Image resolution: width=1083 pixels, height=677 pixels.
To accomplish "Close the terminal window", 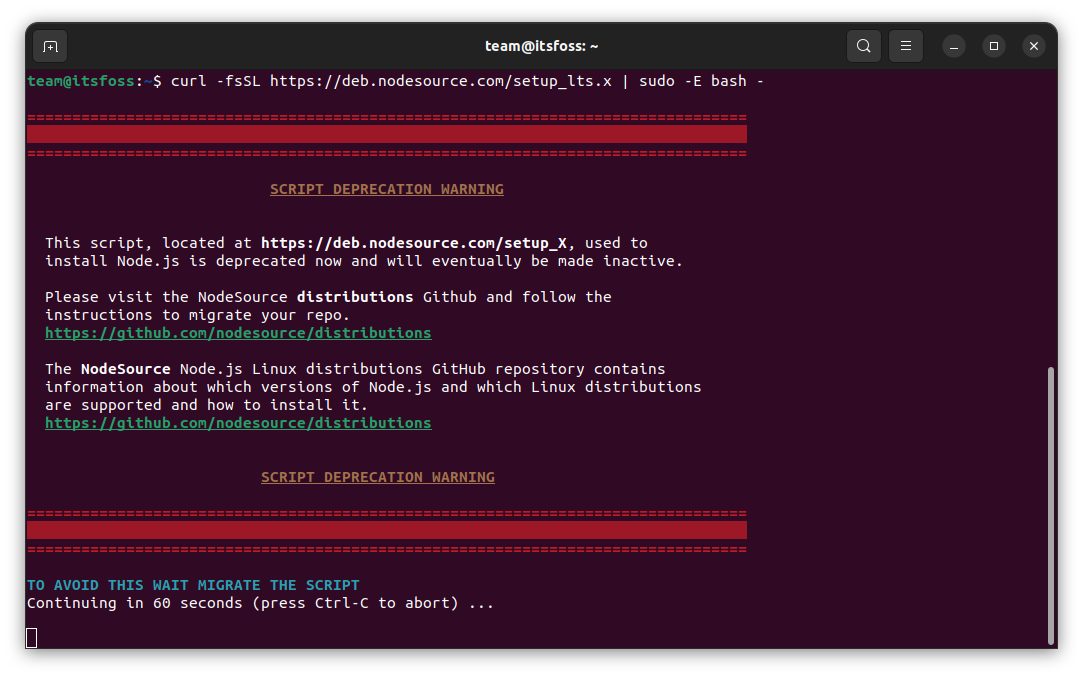I will [x=1034, y=46].
